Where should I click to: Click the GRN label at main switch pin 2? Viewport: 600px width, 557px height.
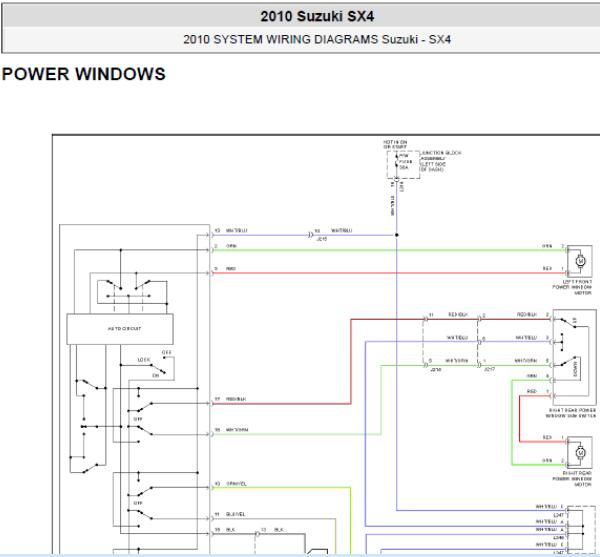tap(232, 246)
